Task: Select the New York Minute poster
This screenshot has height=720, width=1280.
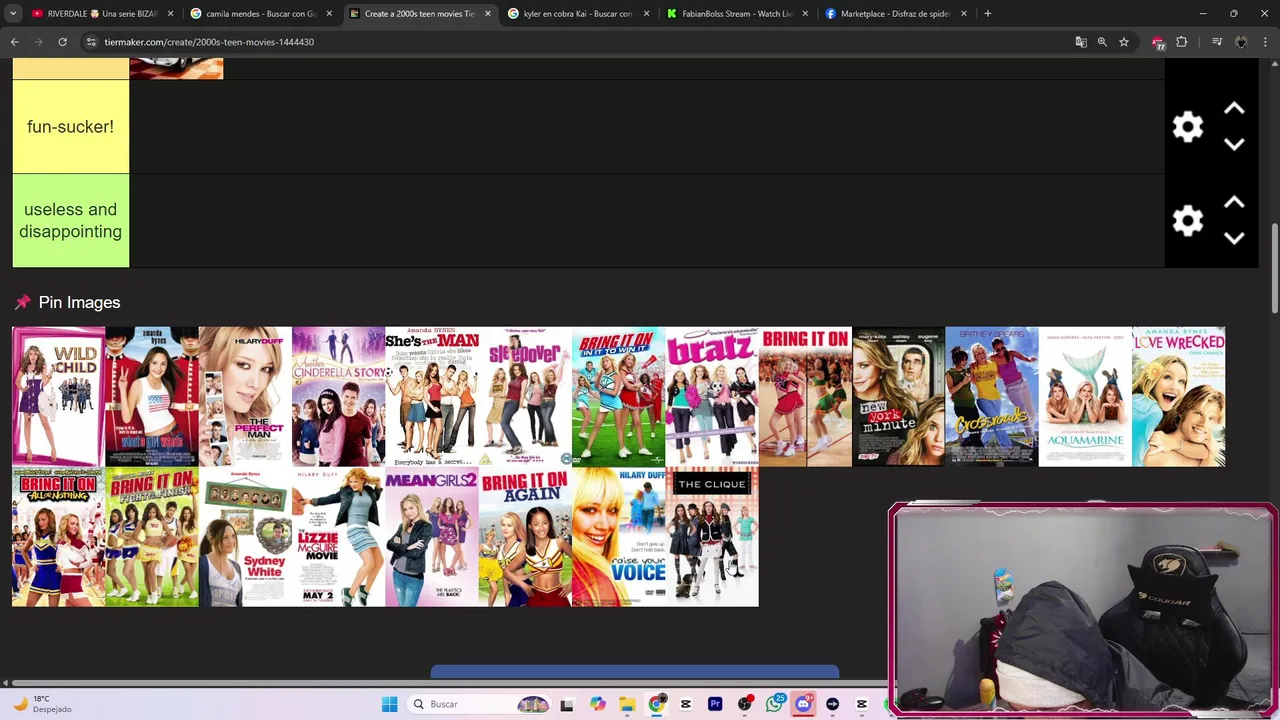Action: pos(898,396)
